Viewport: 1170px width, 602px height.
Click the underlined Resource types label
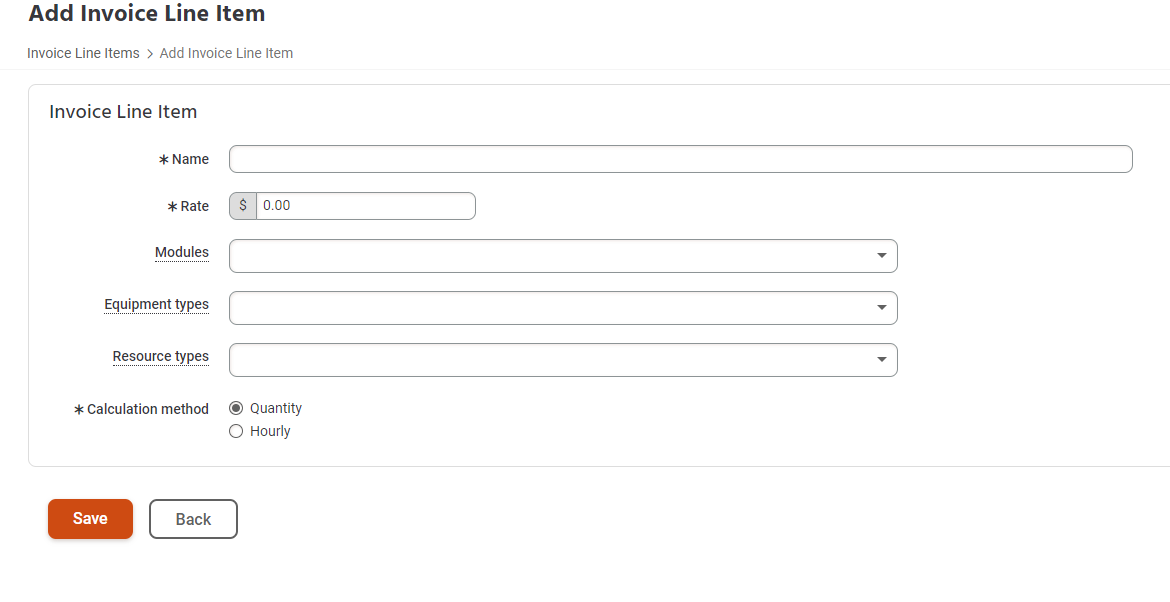click(161, 356)
